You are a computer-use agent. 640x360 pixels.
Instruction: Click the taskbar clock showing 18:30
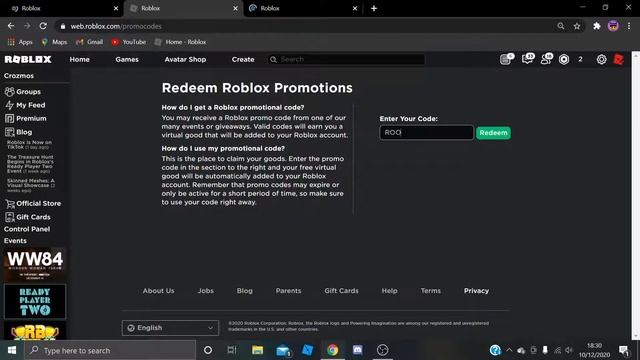coord(594,350)
